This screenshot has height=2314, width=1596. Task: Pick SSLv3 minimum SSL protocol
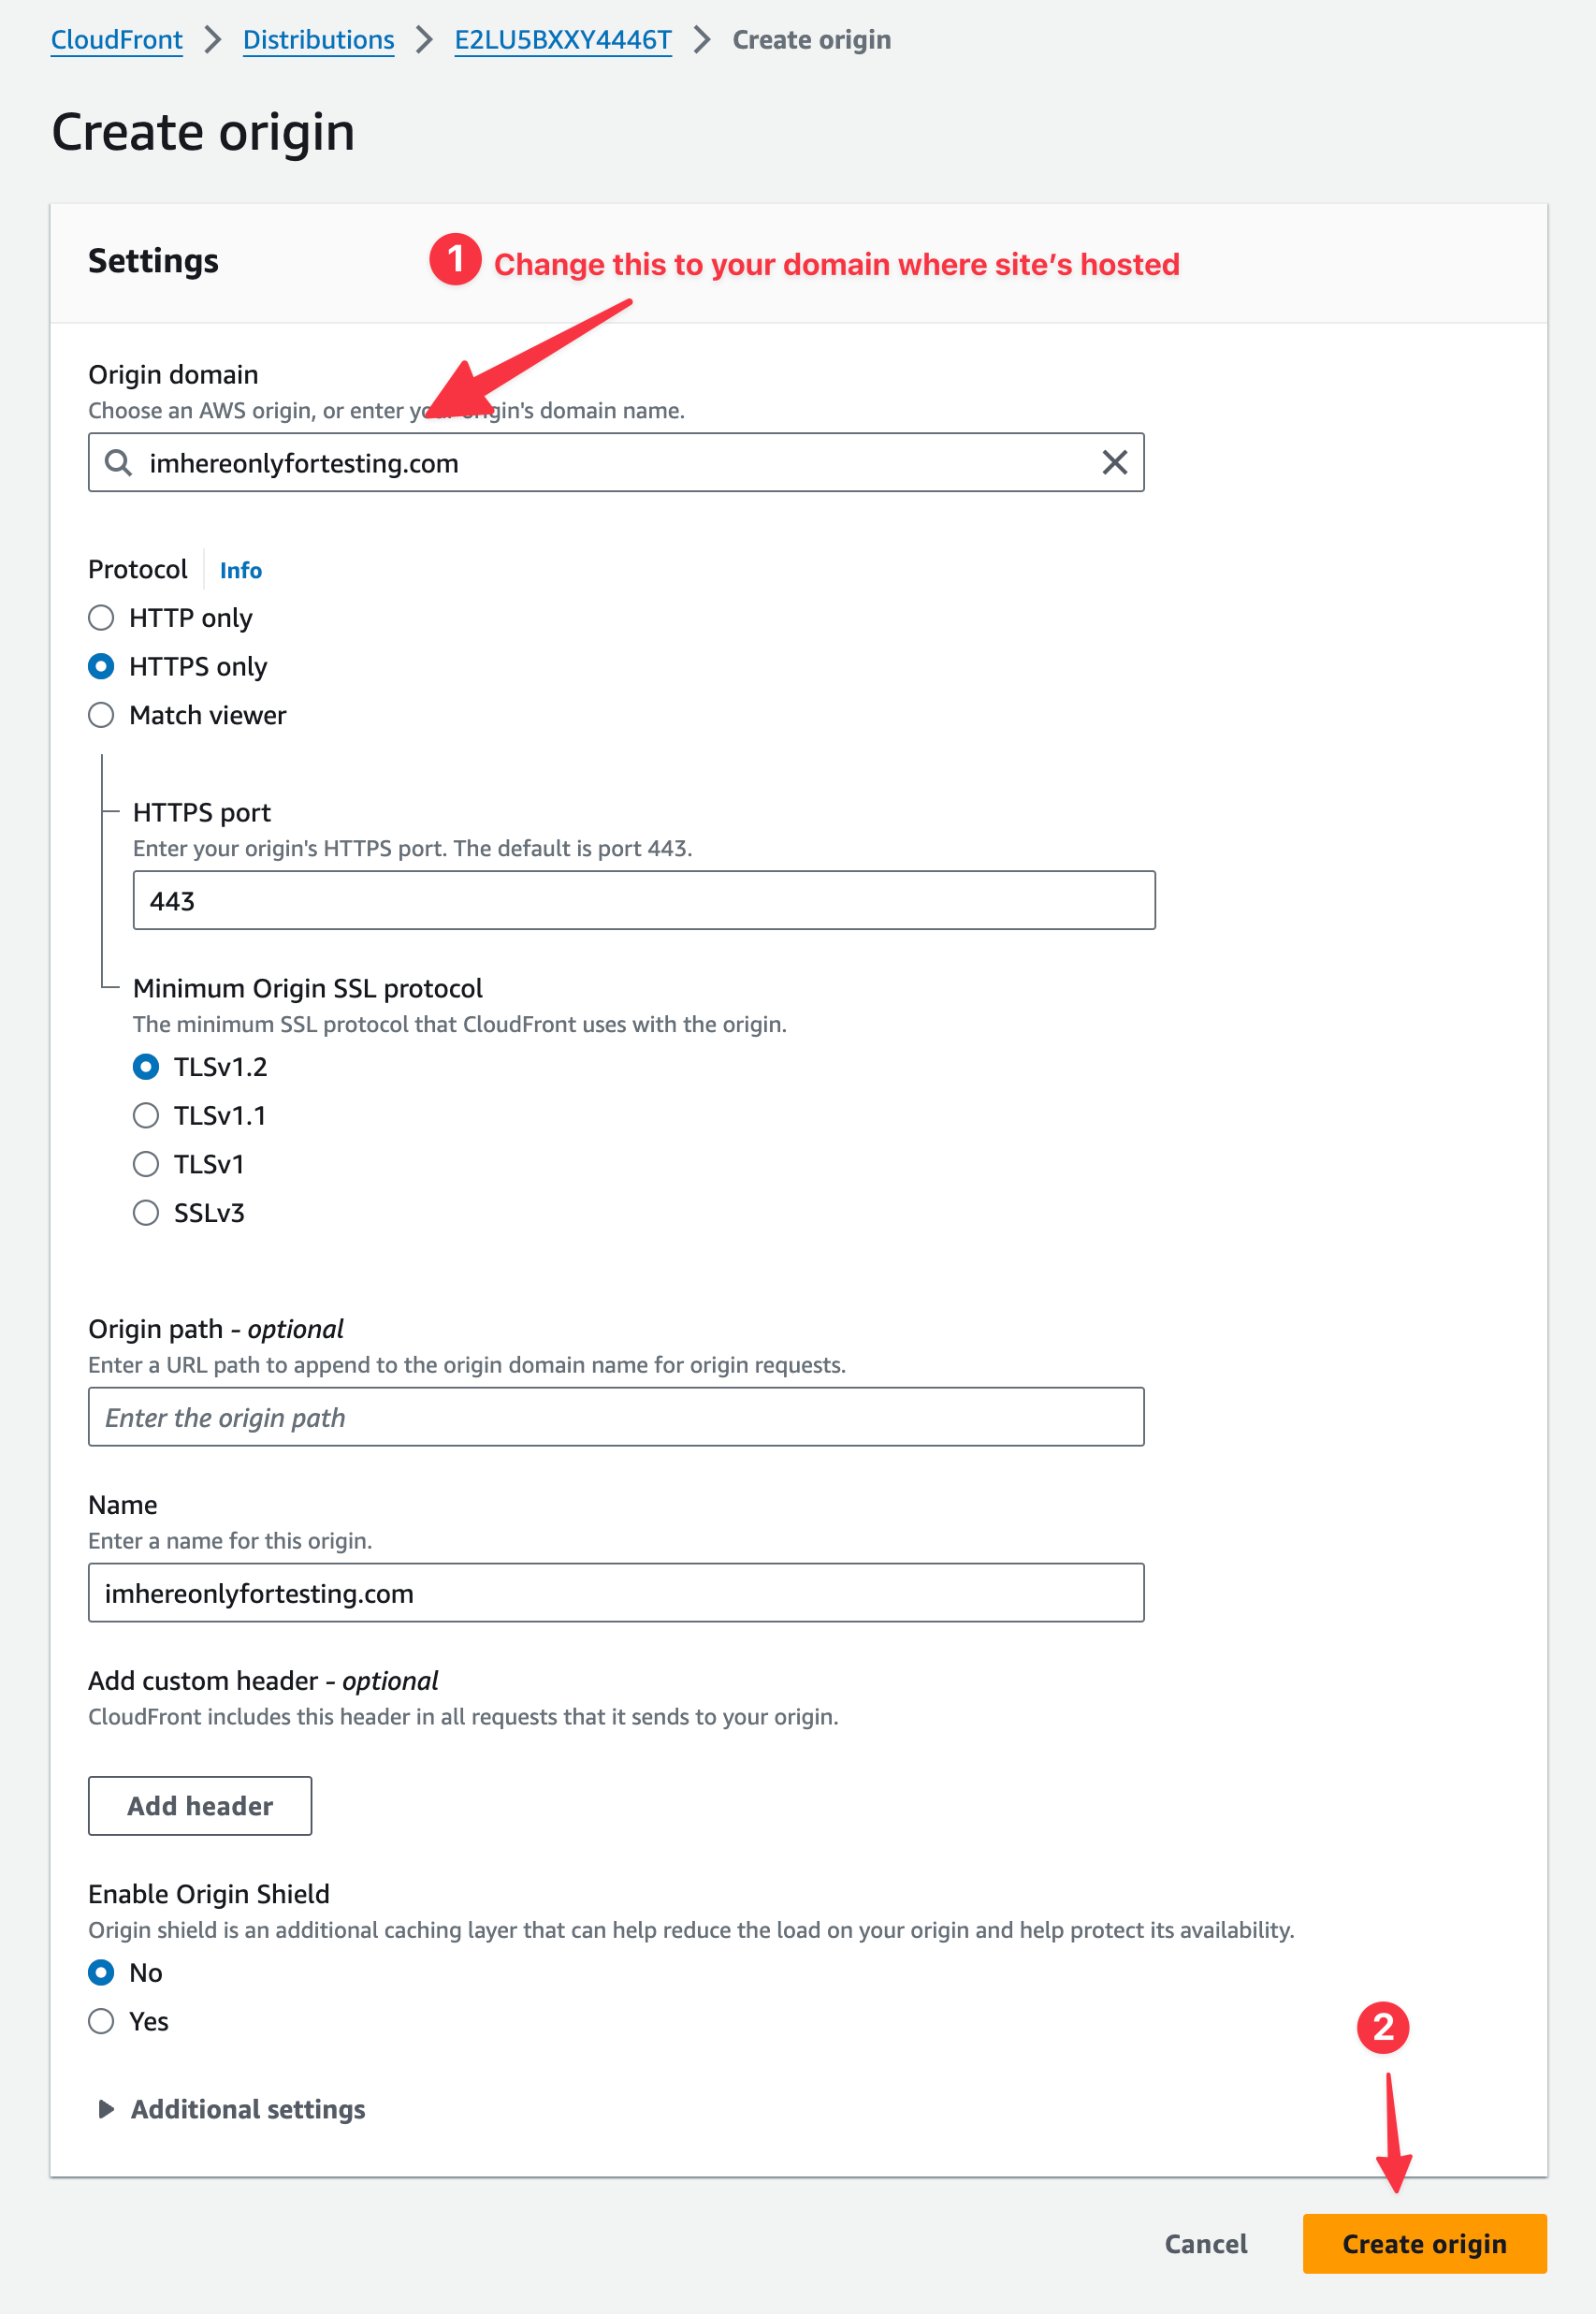point(146,1213)
